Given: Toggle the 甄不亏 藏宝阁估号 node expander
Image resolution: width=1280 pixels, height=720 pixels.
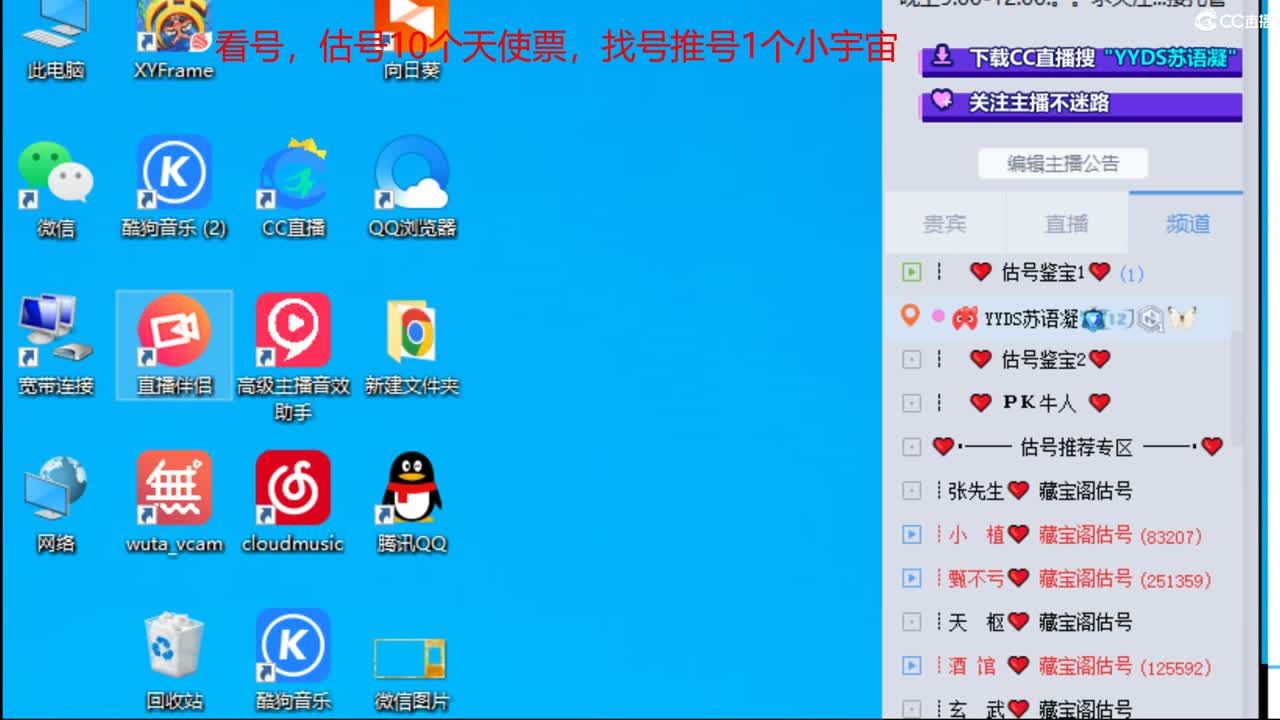Looking at the screenshot, I should point(911,578).
